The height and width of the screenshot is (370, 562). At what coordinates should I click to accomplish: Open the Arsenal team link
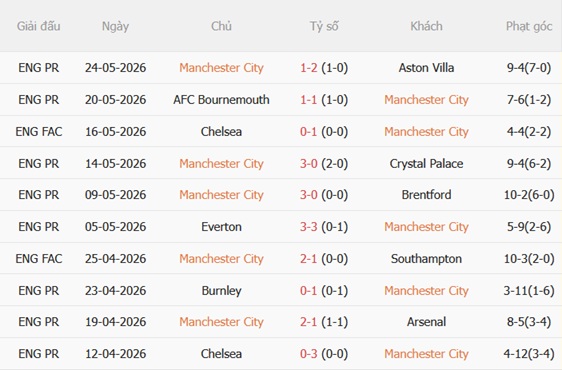pyautogui.click(x=426, y=322)
